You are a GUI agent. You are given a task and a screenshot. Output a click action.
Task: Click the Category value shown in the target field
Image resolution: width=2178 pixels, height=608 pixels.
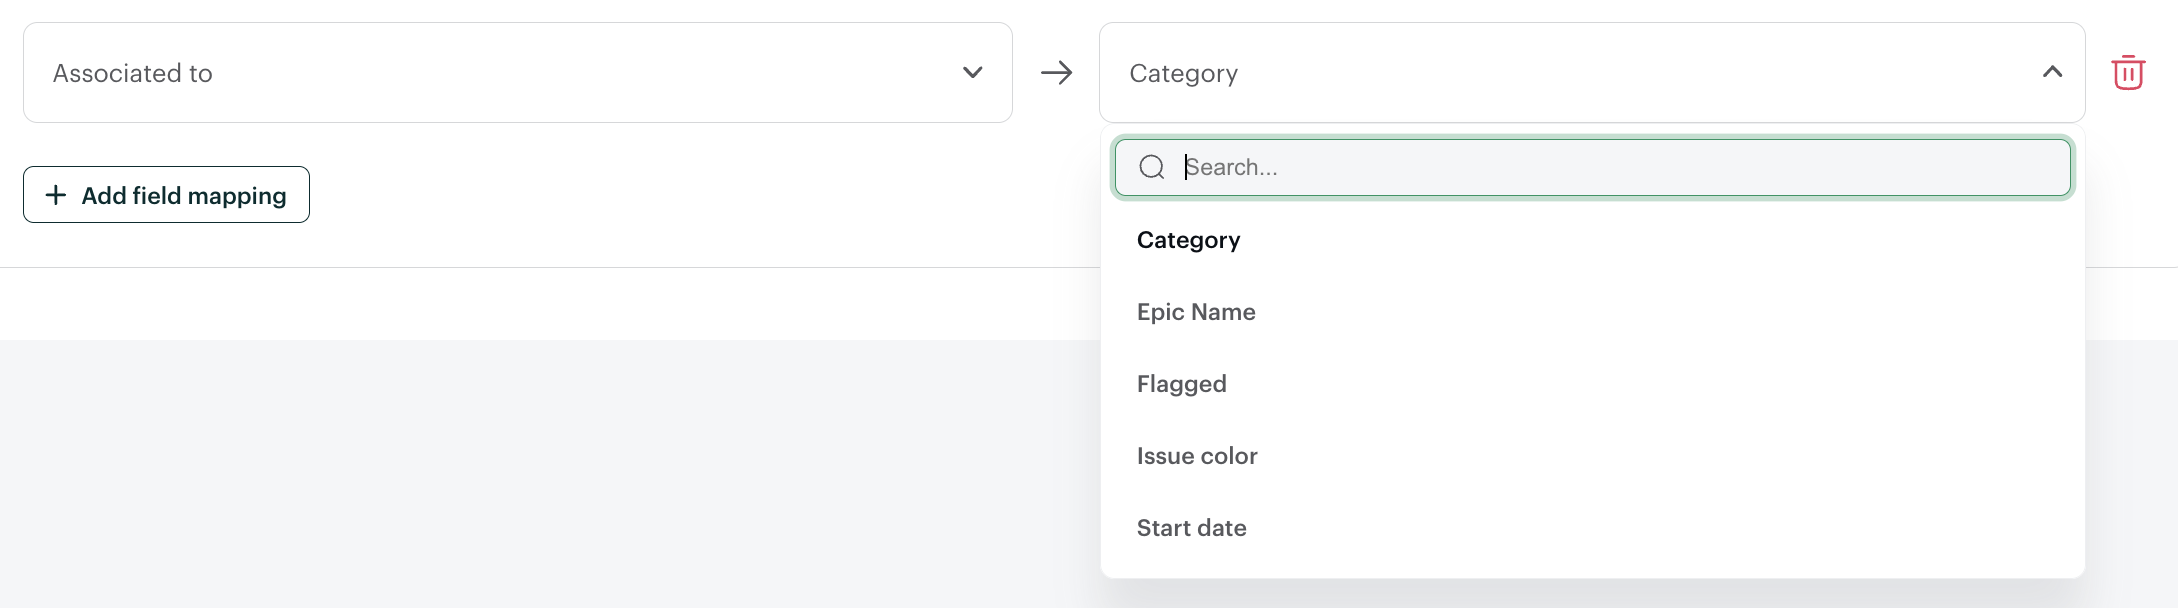(1183, 74)
